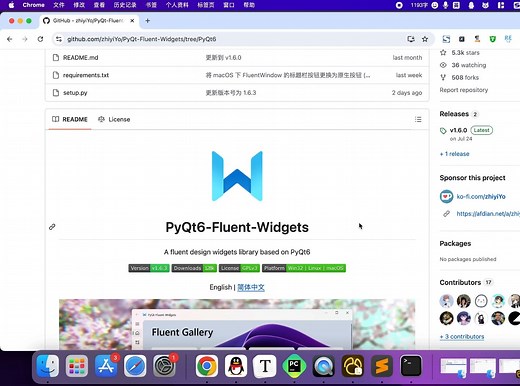520x386 pixels.
Task: Bookmark page with the star icon
Action: [425, 39]
